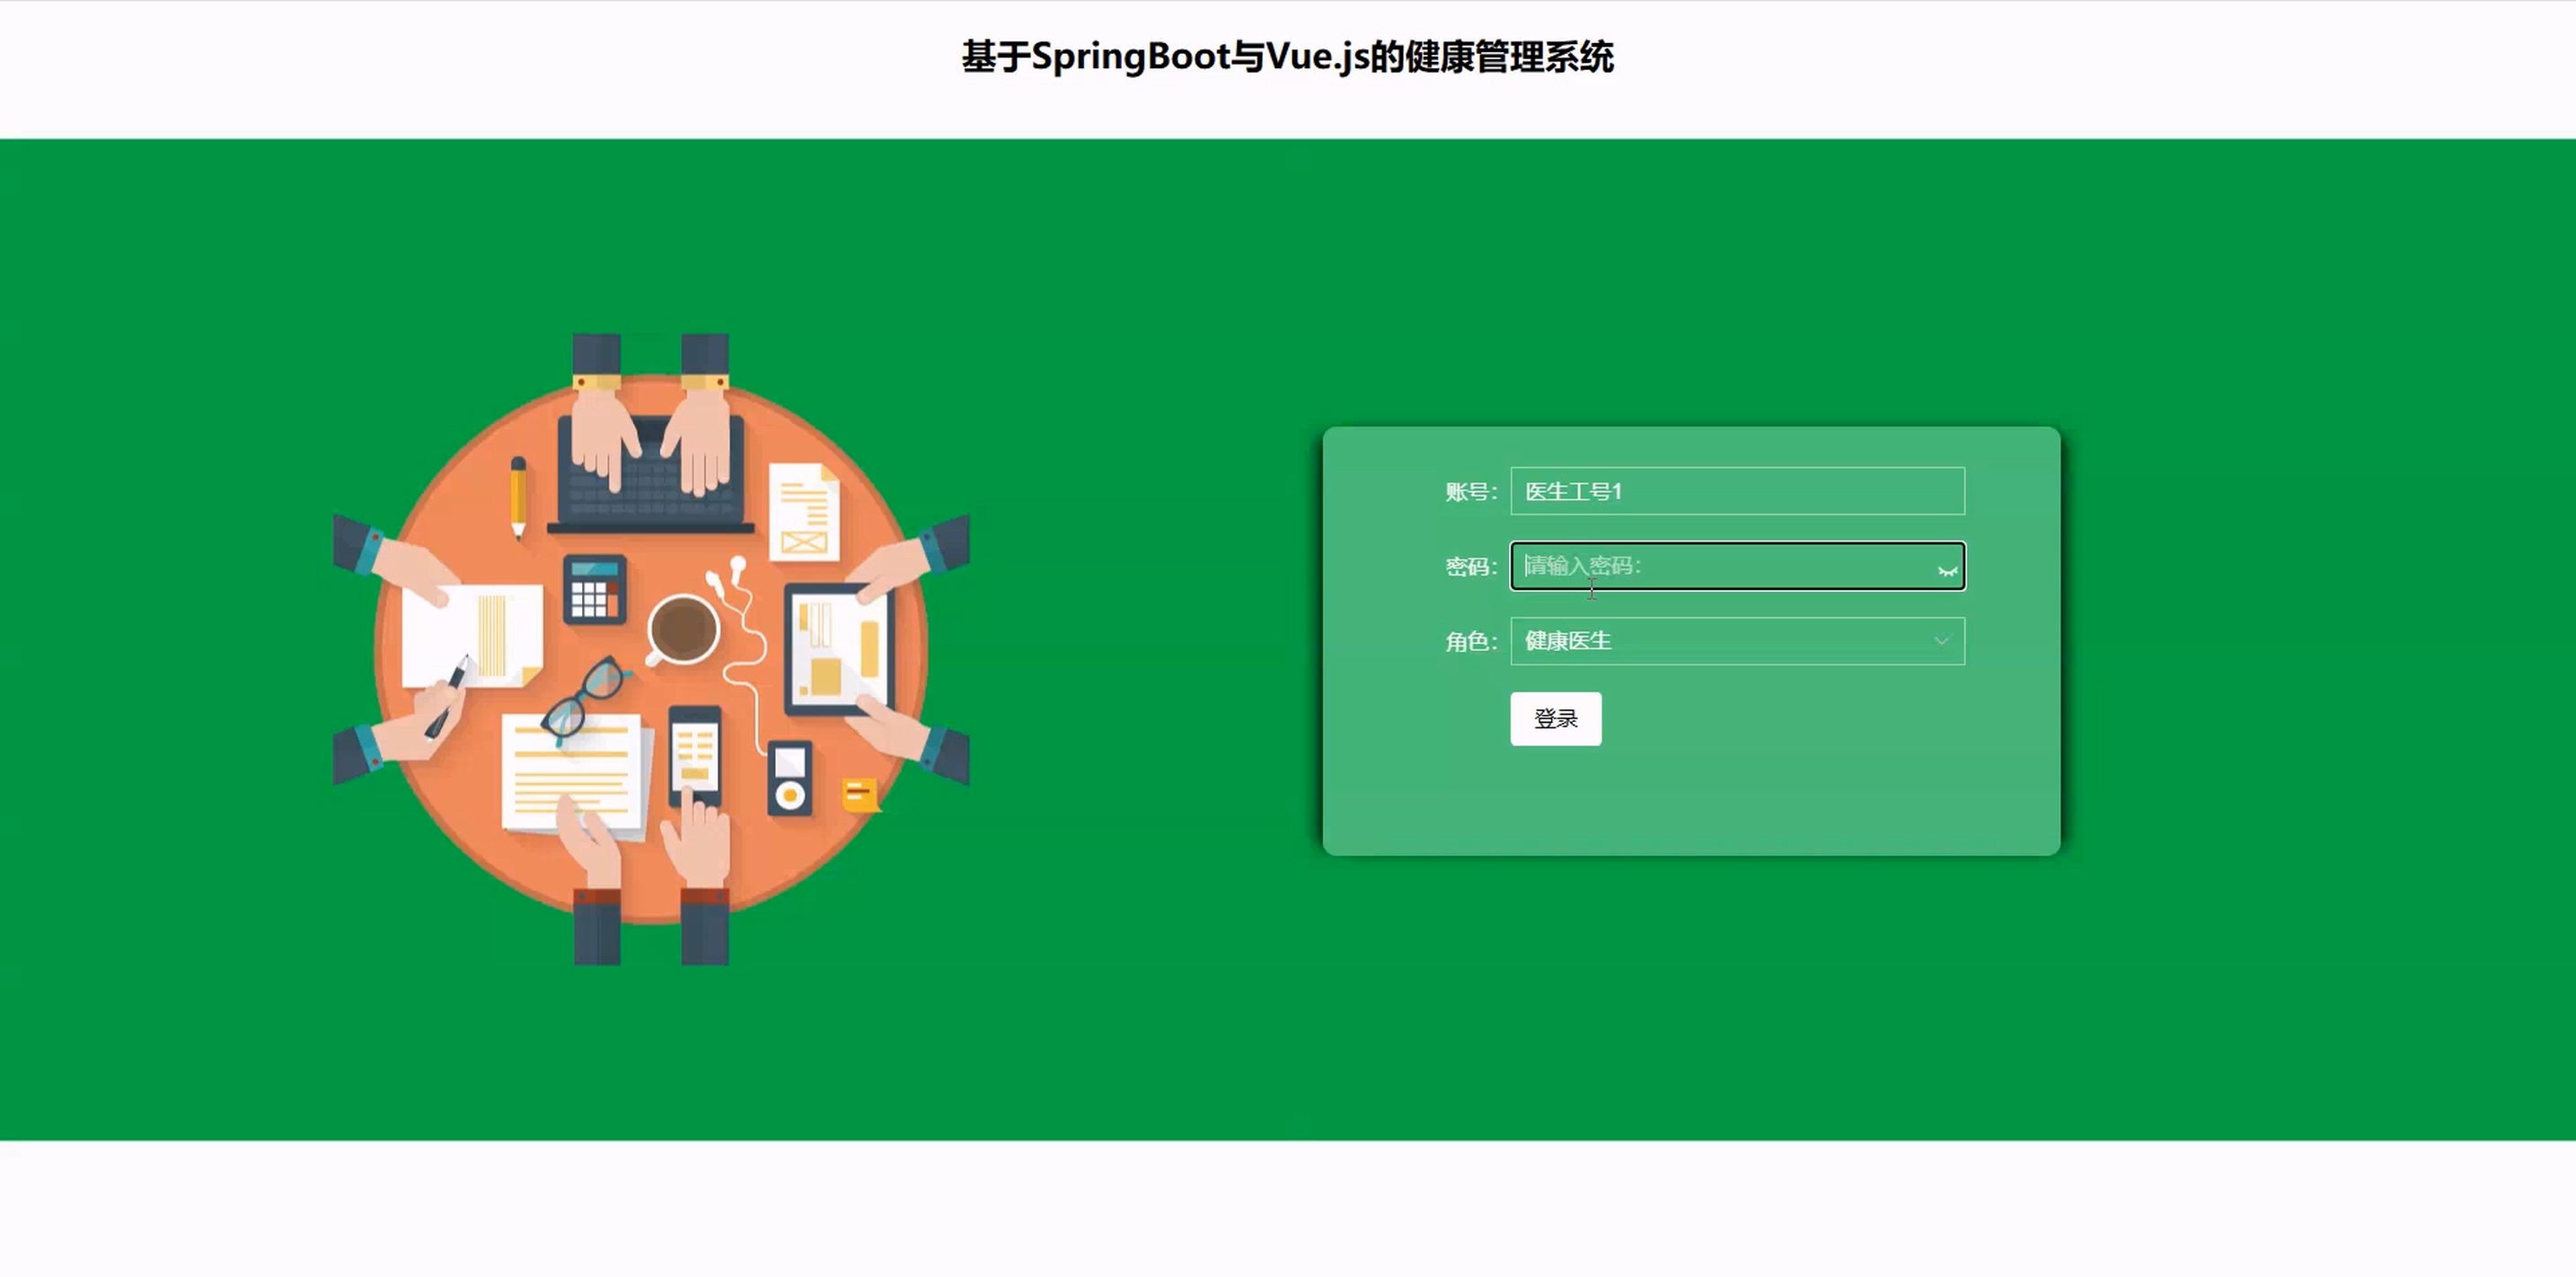Expand the 角色 role dropdown arrow
The width and height of the screenshot is (2576, 1277).
(1941, 640)
